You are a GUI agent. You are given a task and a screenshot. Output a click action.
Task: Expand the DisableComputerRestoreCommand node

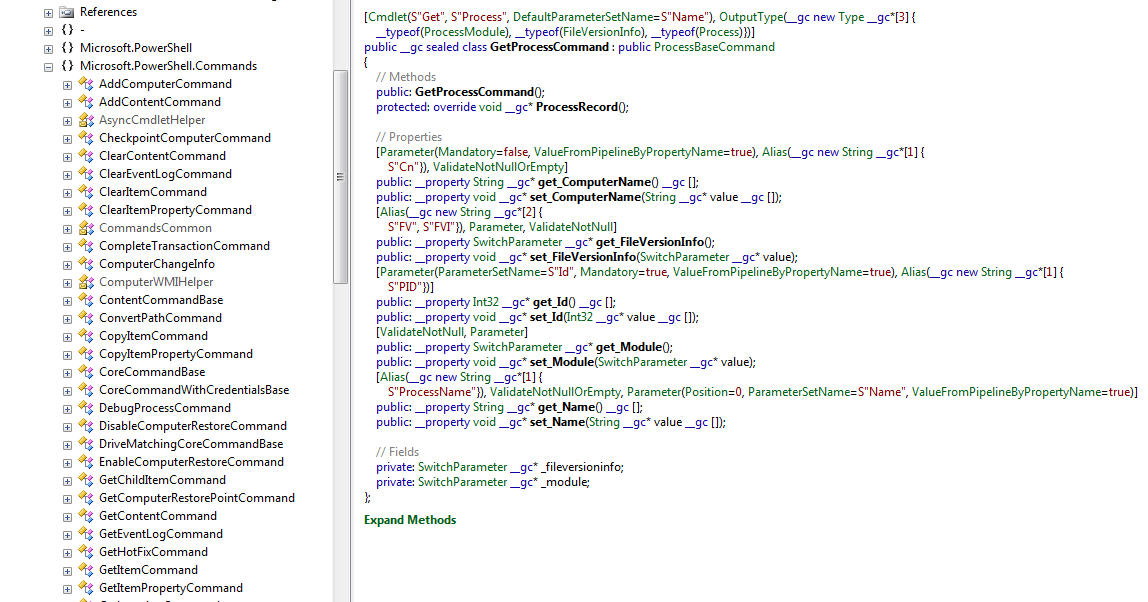[x=67, y=427]
